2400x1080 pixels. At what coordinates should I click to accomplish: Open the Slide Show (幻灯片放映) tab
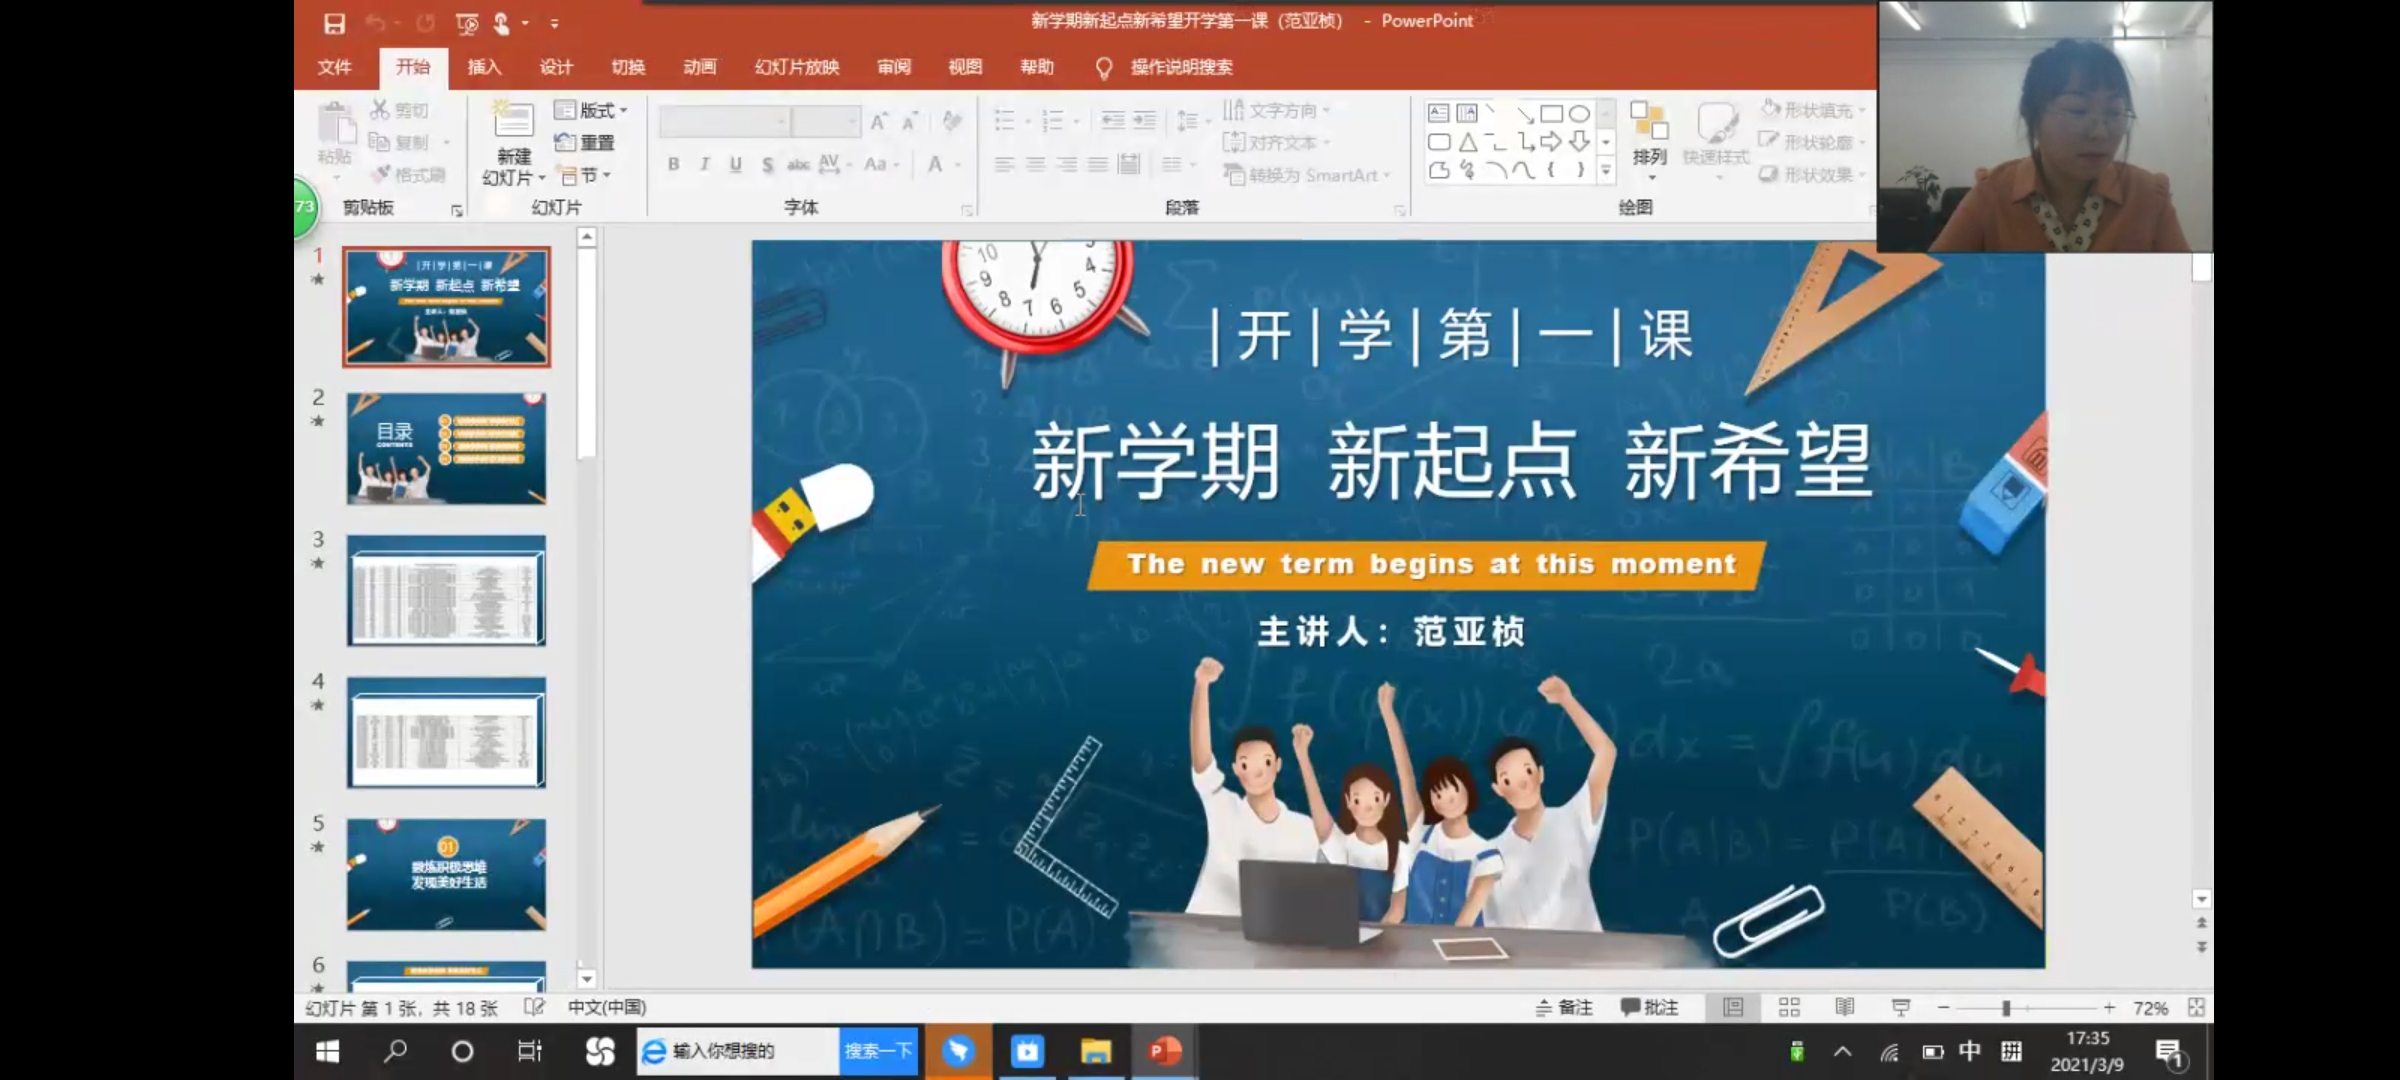(796, 67)
